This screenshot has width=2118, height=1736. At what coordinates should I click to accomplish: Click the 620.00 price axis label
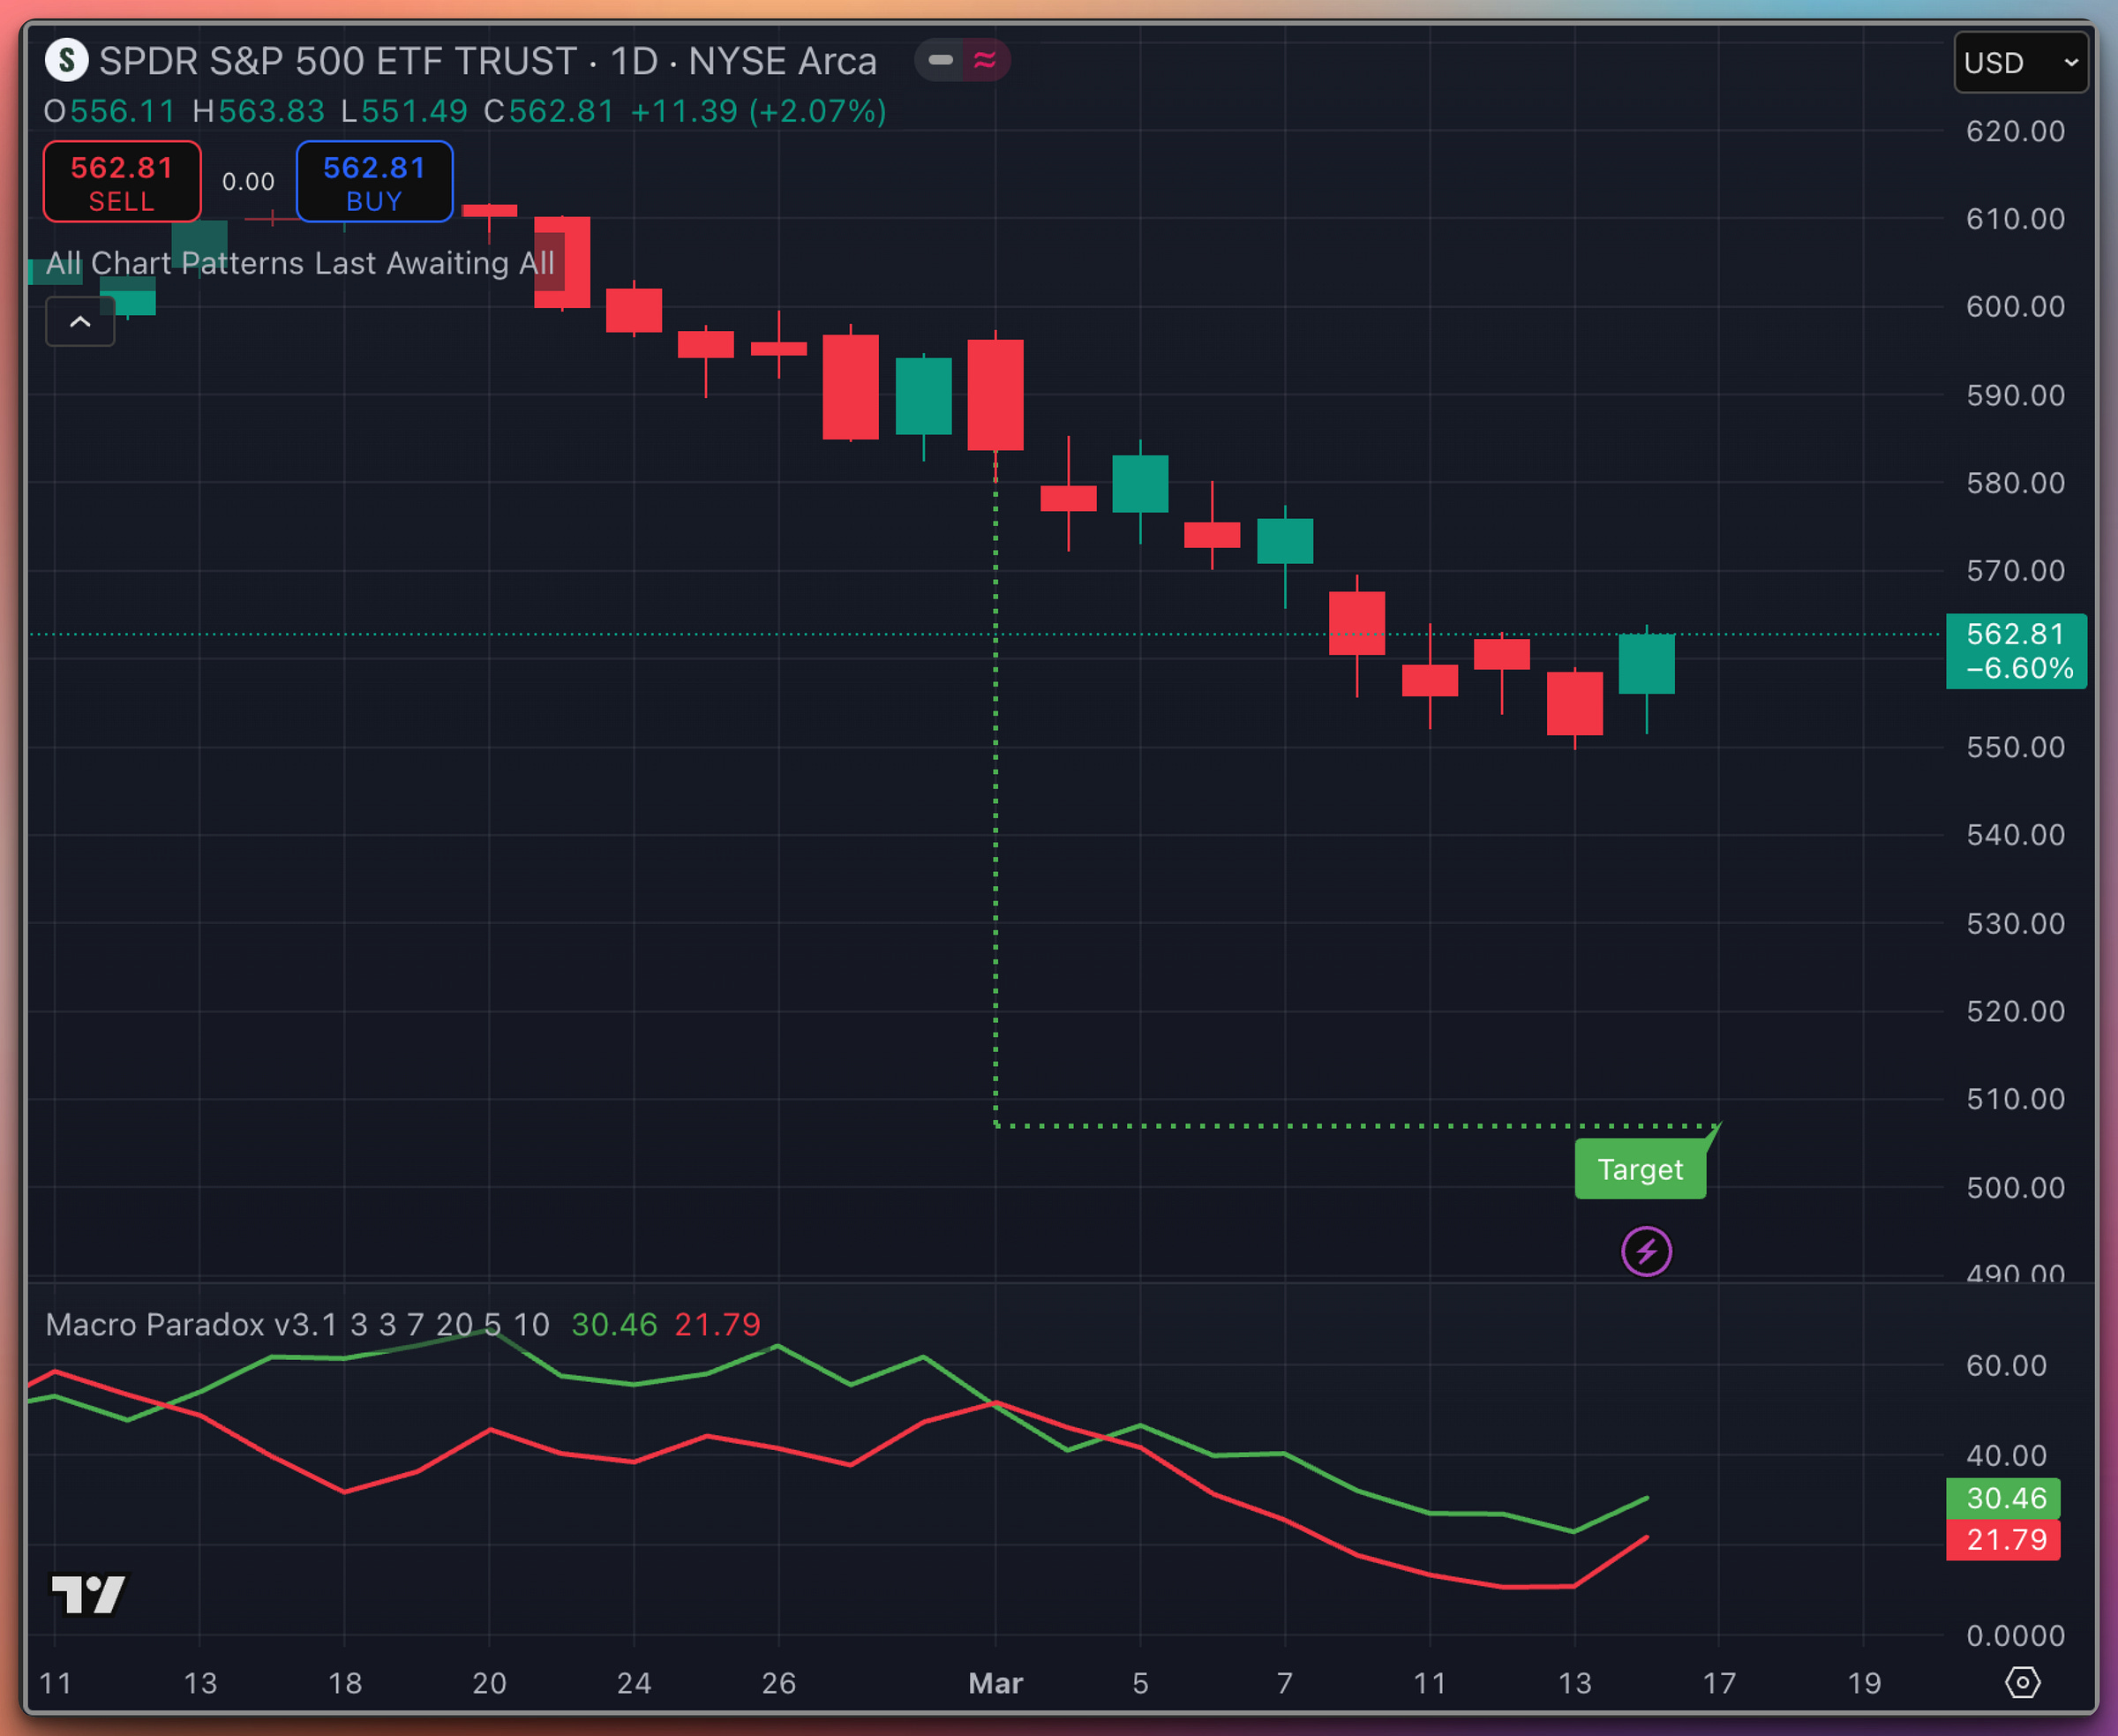2015,131
